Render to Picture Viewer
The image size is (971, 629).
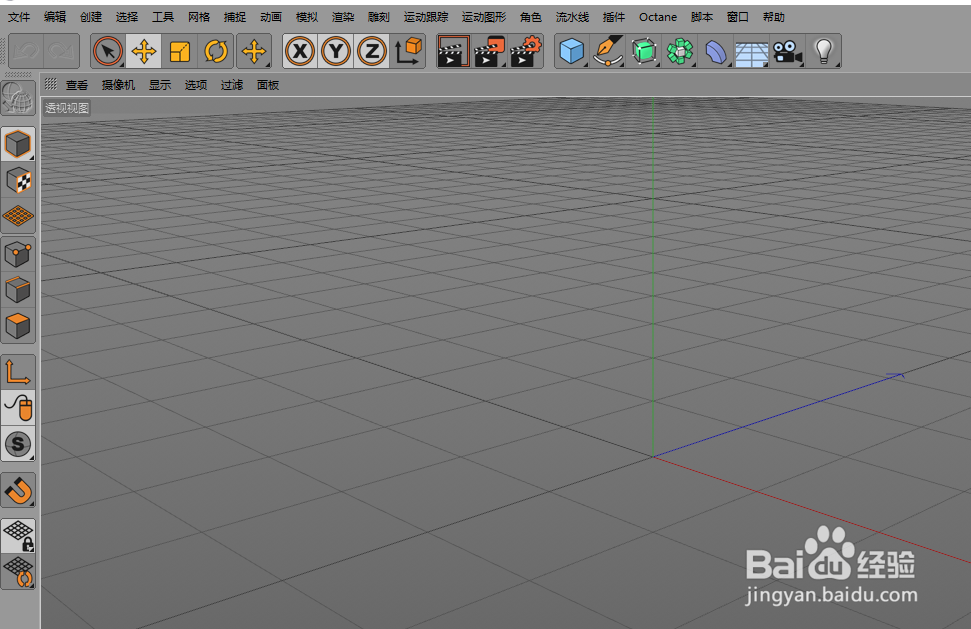(490, 51)
